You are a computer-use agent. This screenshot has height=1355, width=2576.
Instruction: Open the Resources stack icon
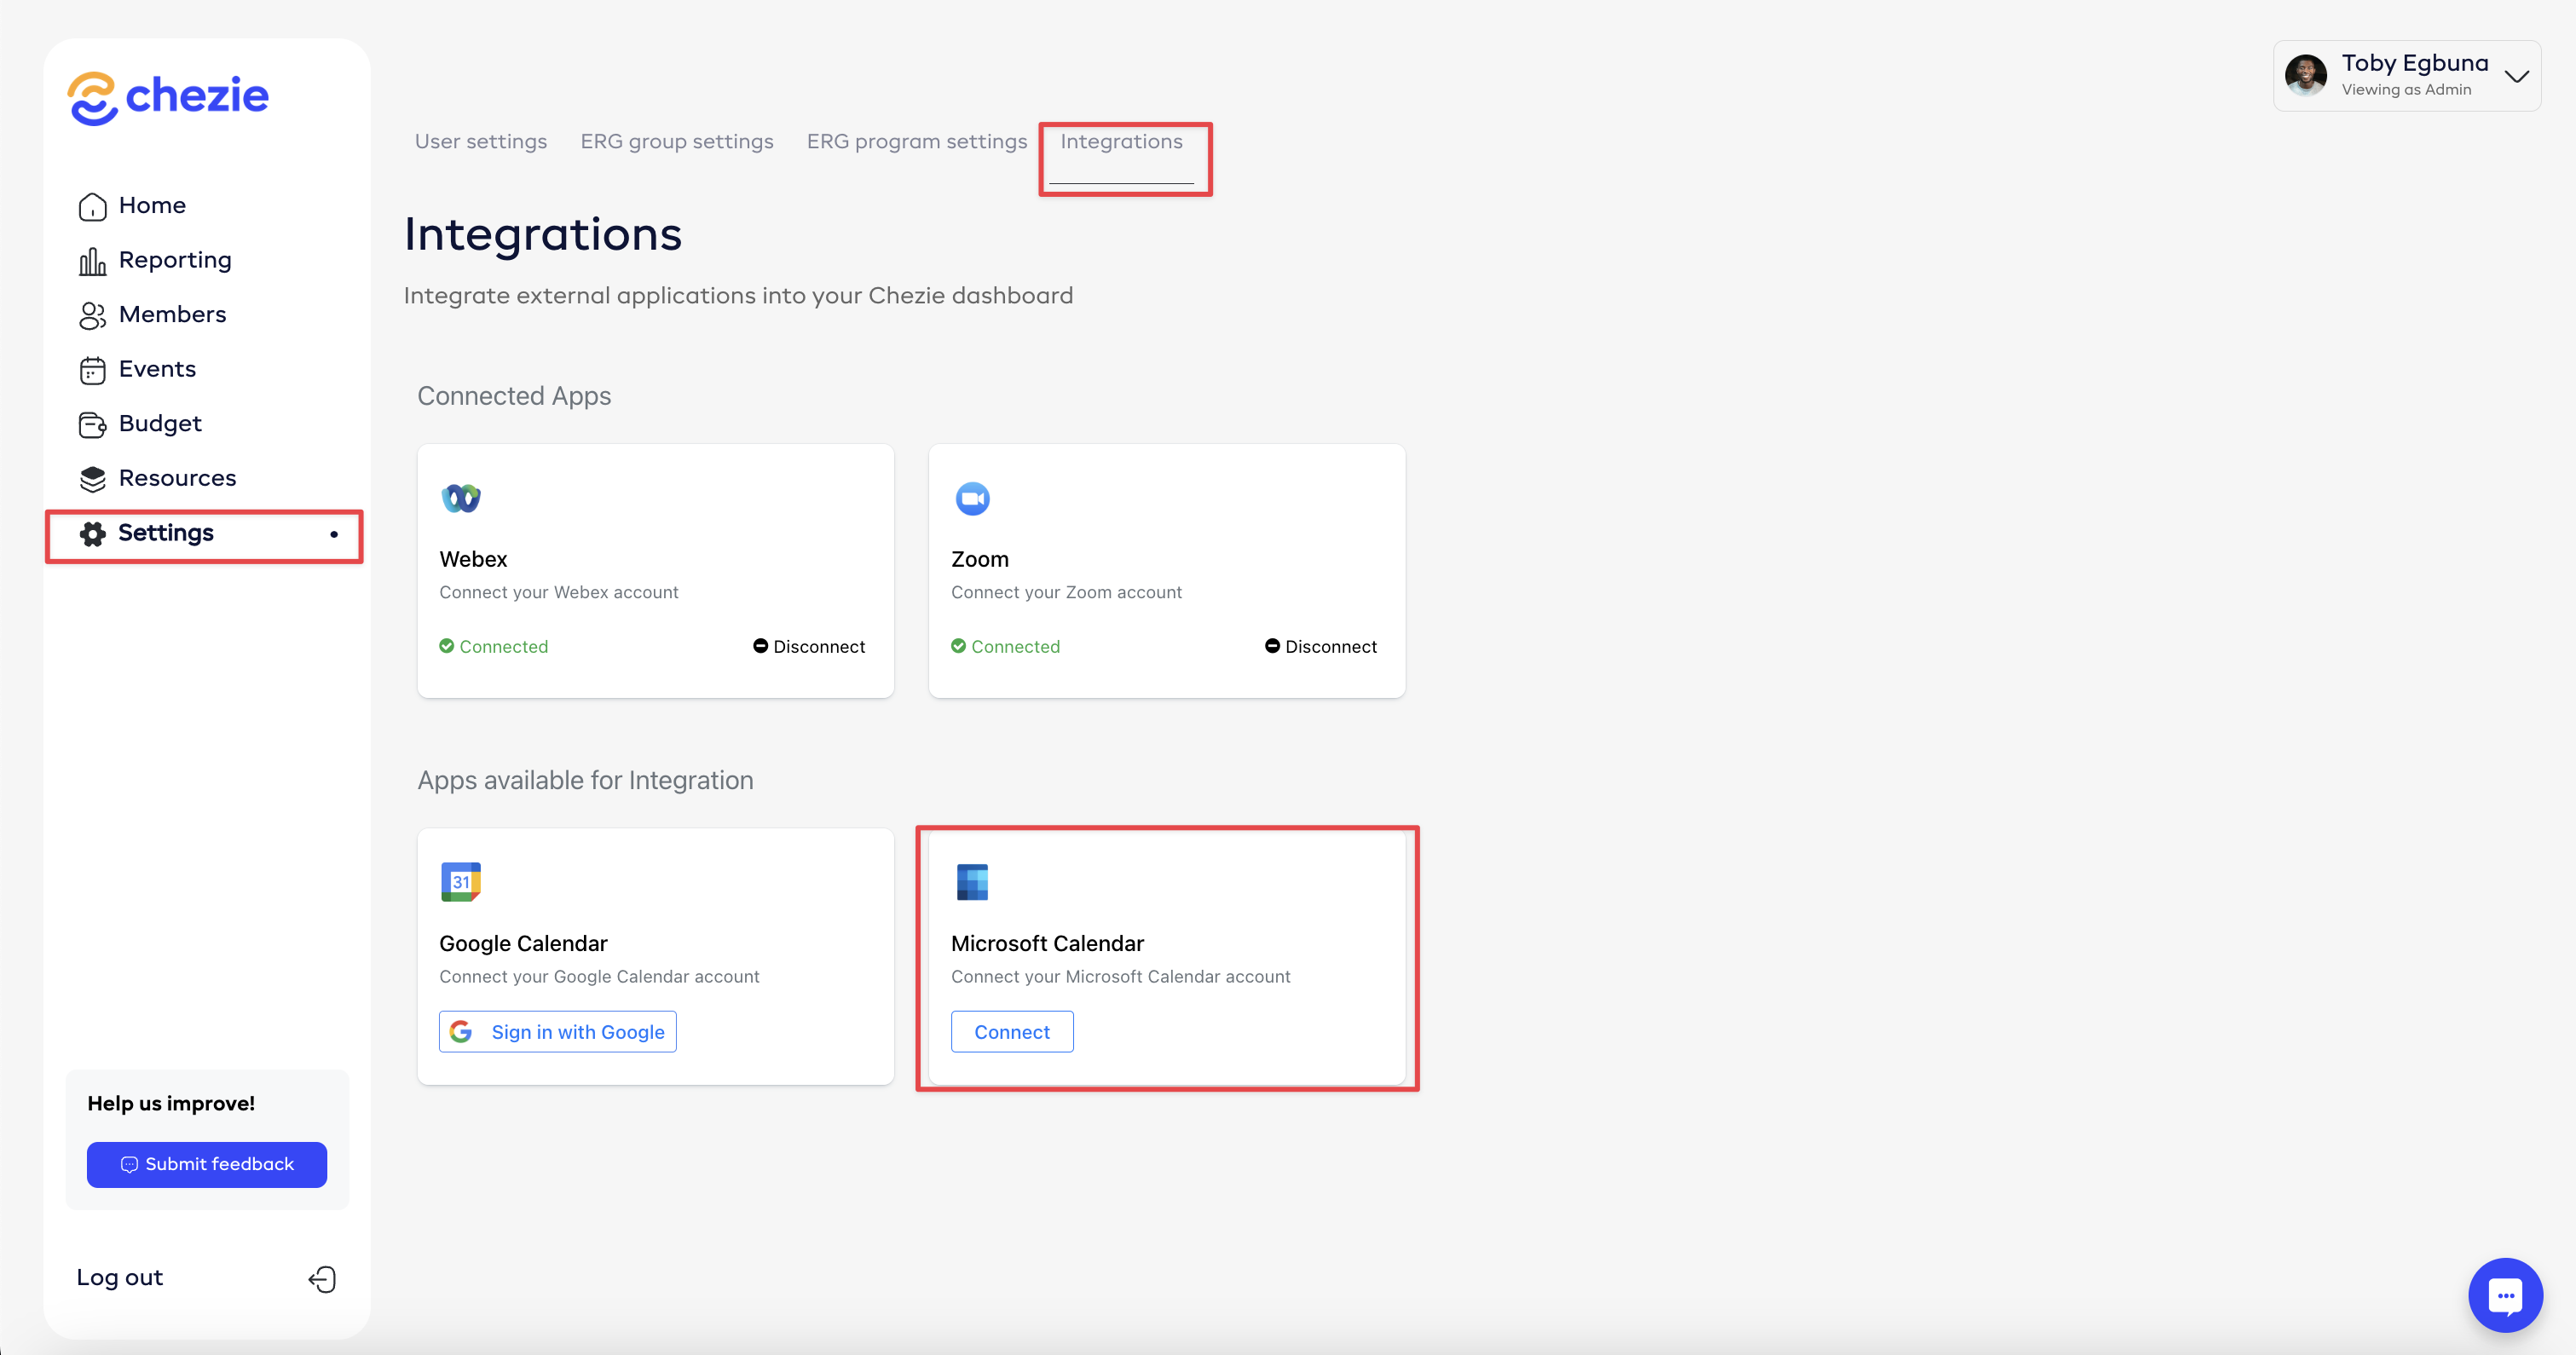click(92, 479)
